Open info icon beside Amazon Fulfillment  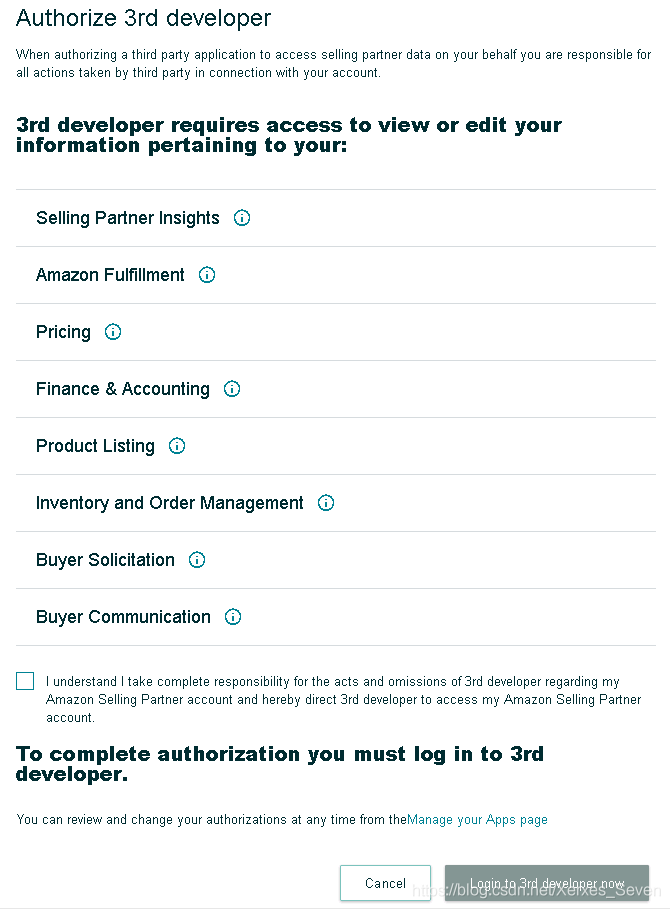207,274
